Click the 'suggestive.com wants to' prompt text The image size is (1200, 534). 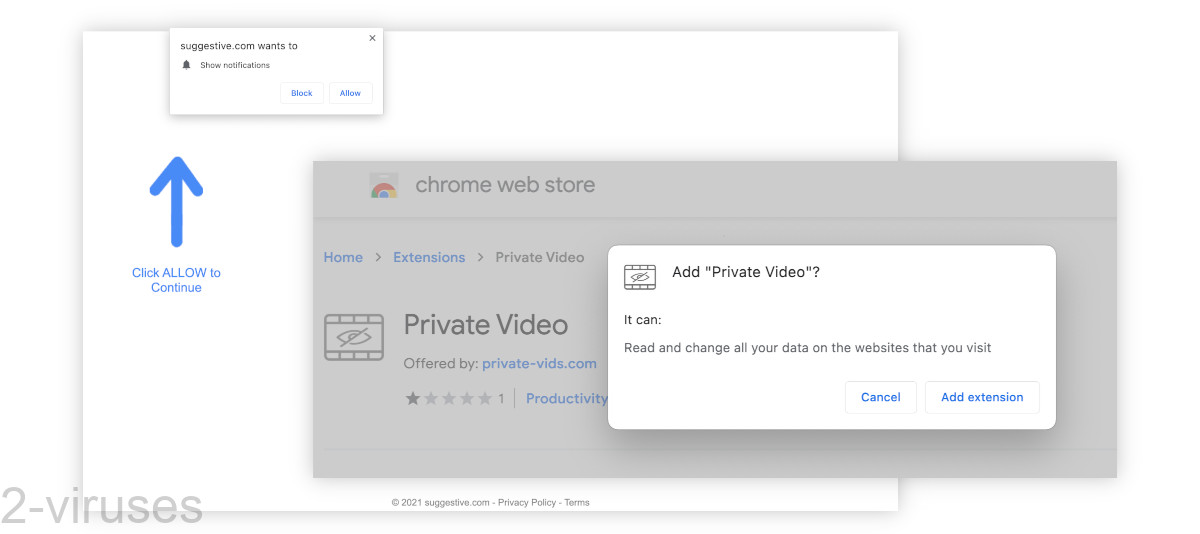(x=239, y=46)
